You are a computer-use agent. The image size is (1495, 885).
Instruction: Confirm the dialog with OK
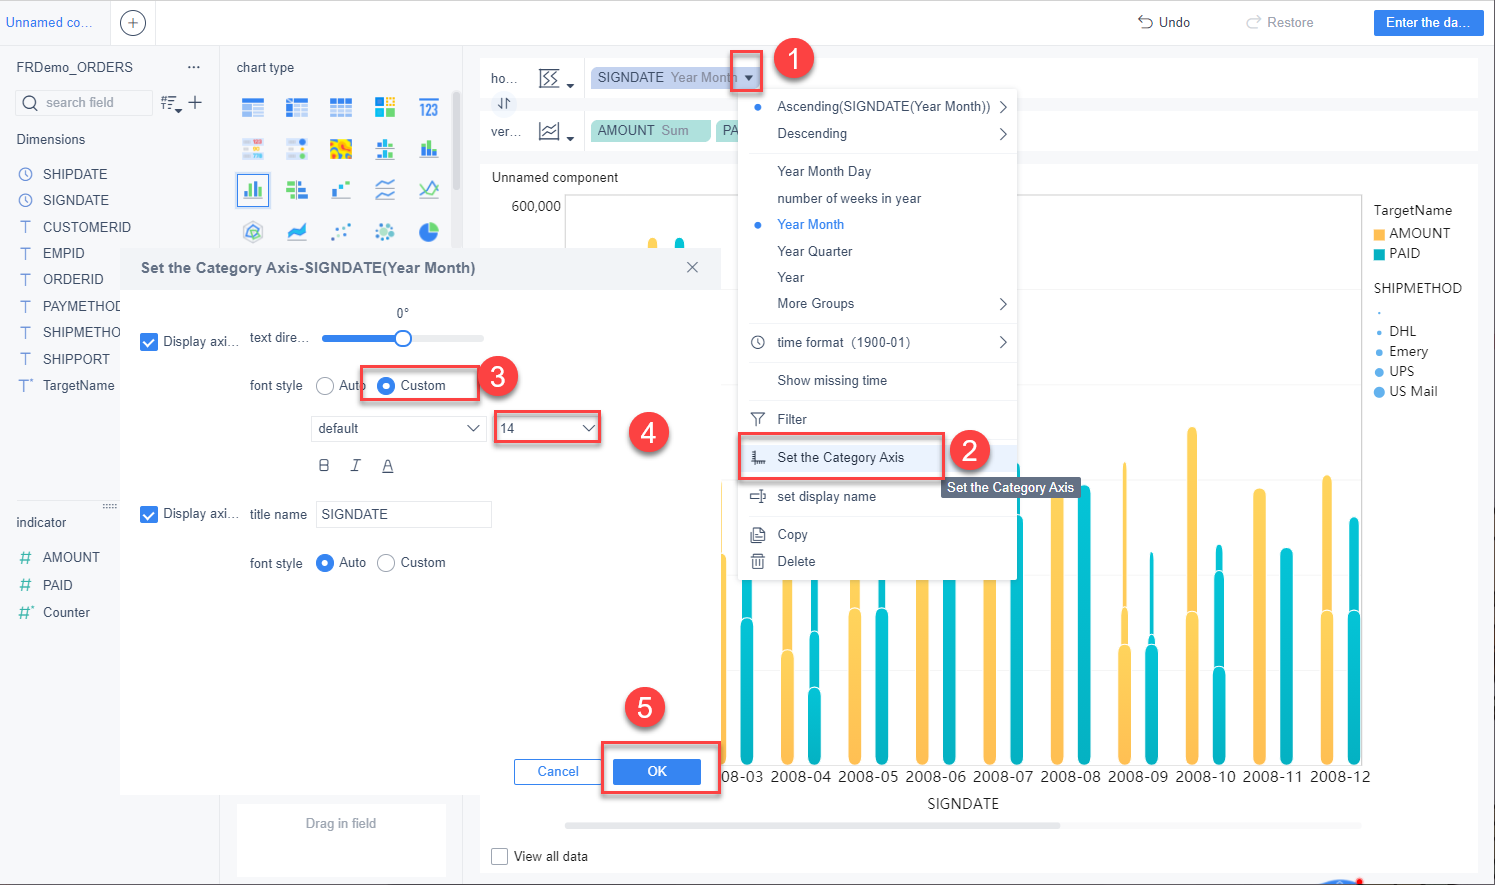657,771
